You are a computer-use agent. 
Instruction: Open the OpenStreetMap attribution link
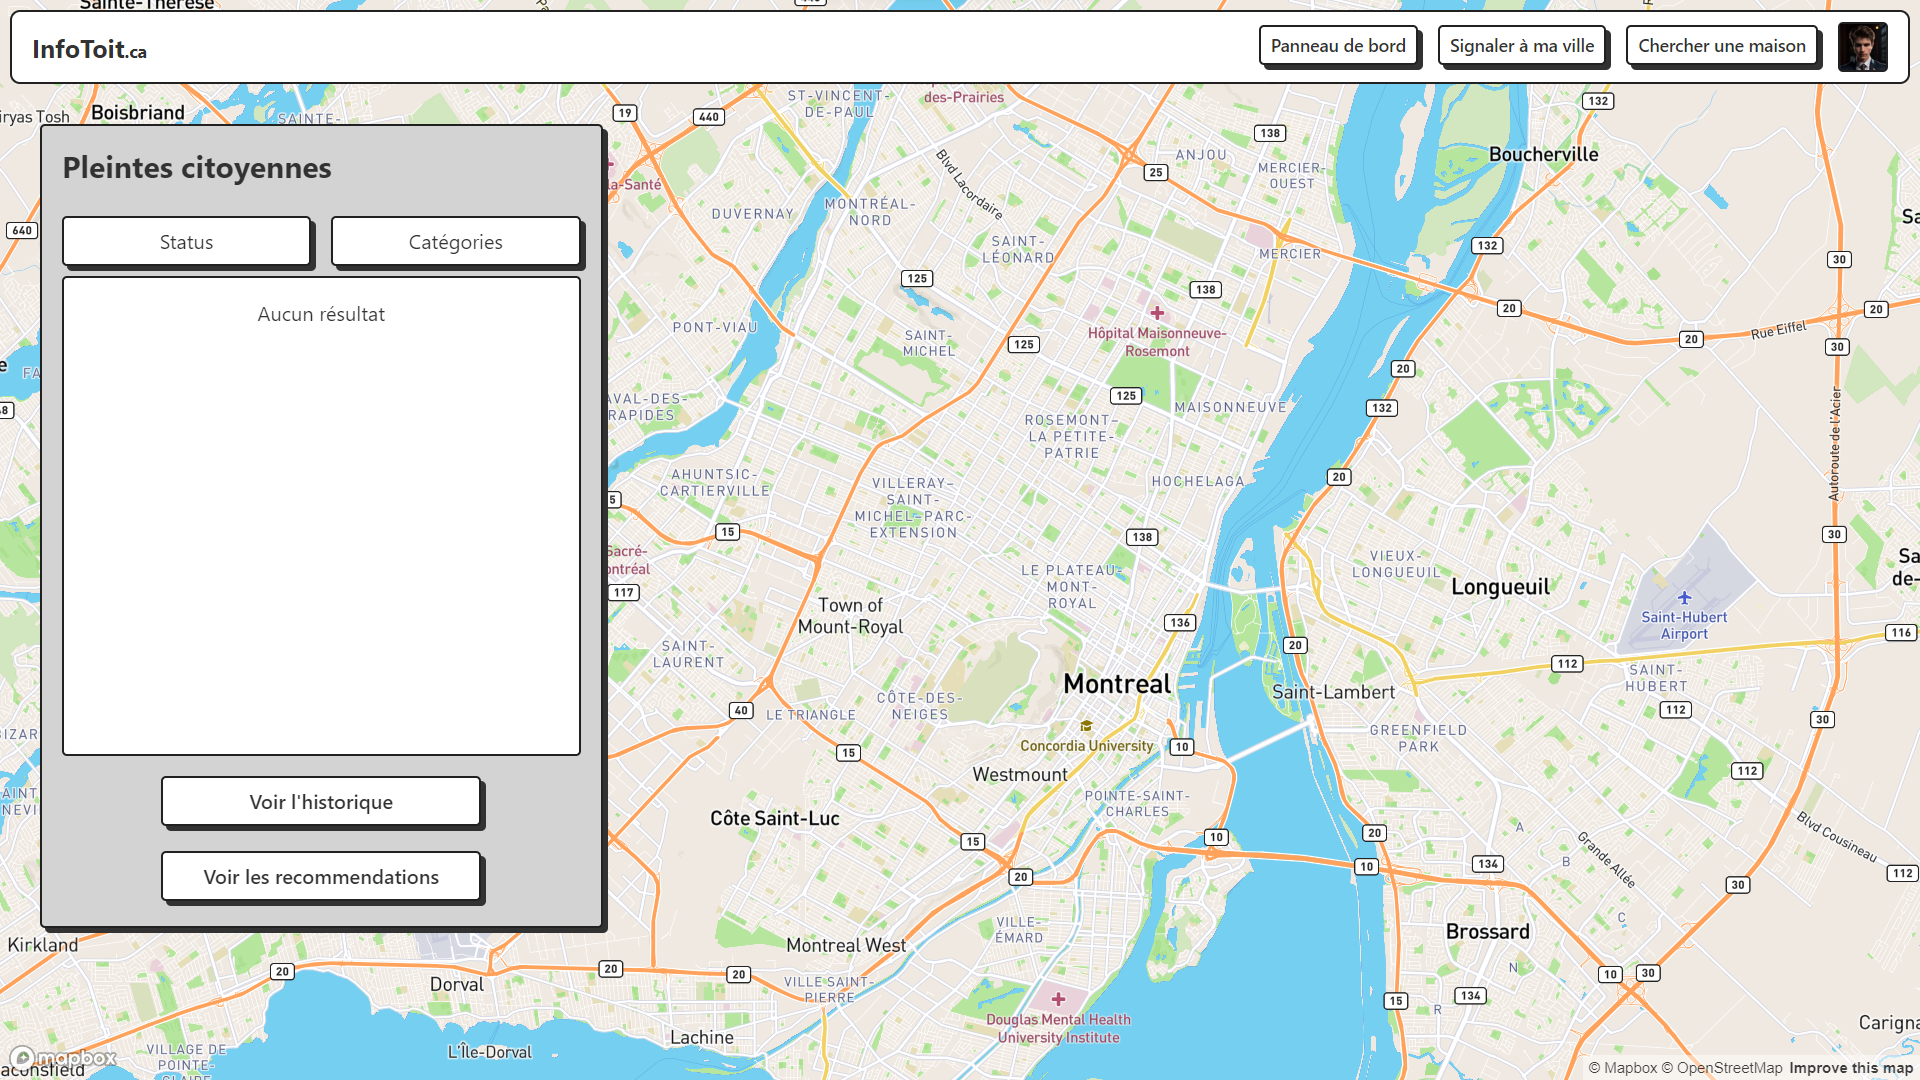[x=1722, y=1068]
